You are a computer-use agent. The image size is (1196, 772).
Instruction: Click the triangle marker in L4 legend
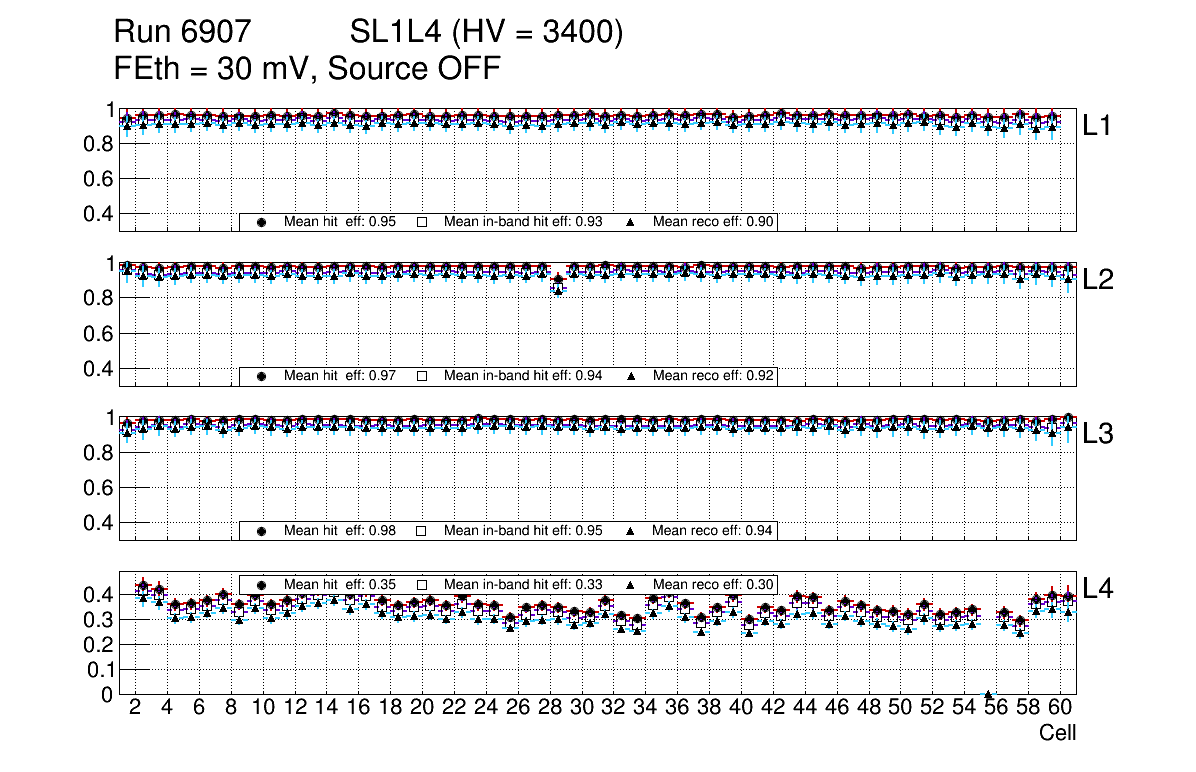coord(631,584)
